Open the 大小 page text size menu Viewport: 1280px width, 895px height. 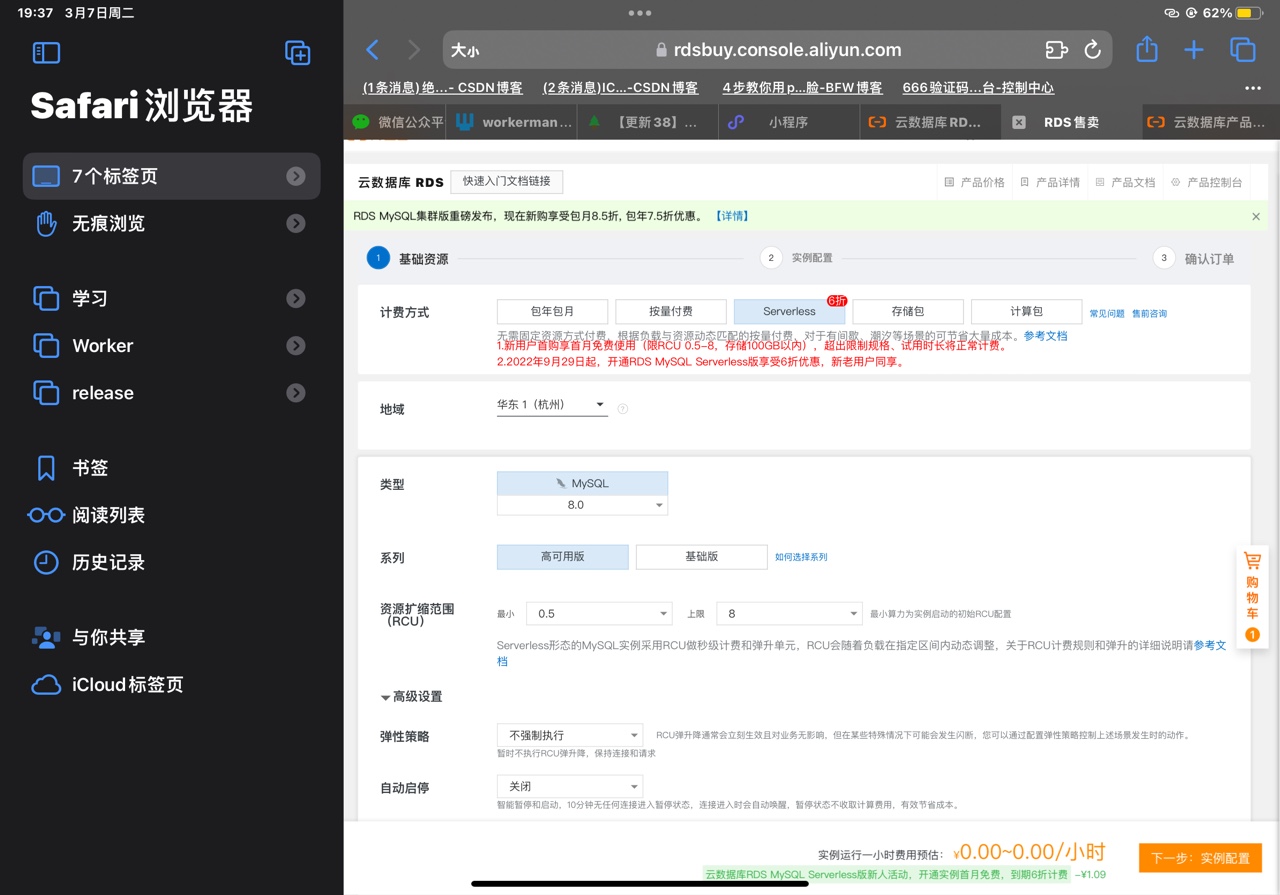pyautogui.click(x=465, y=50)
